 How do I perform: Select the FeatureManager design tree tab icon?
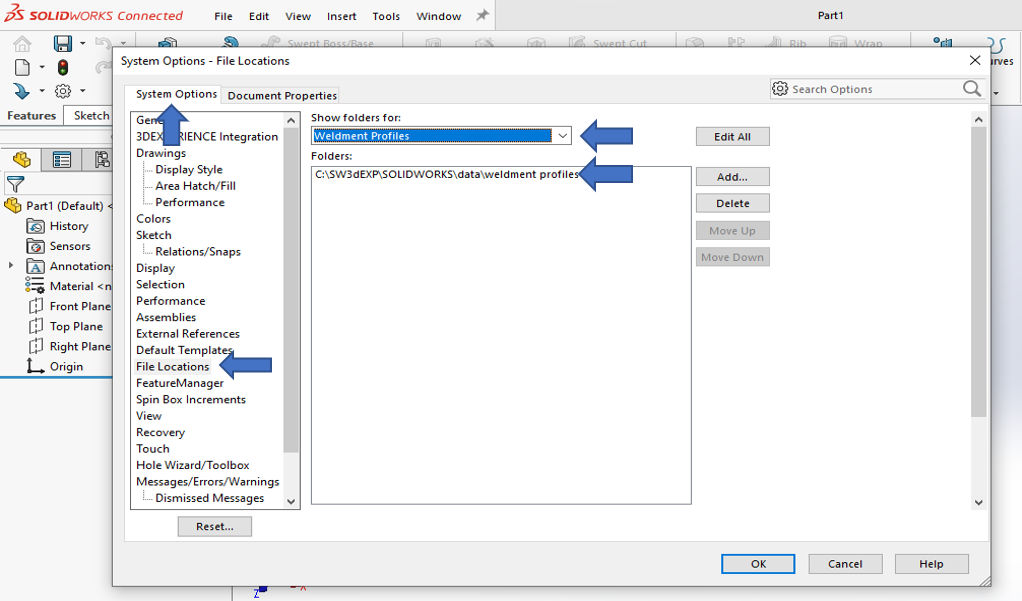[22, 160]
